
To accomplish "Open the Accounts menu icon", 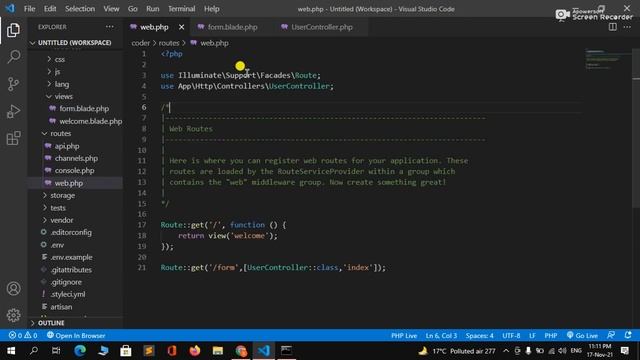I will 13,289.
